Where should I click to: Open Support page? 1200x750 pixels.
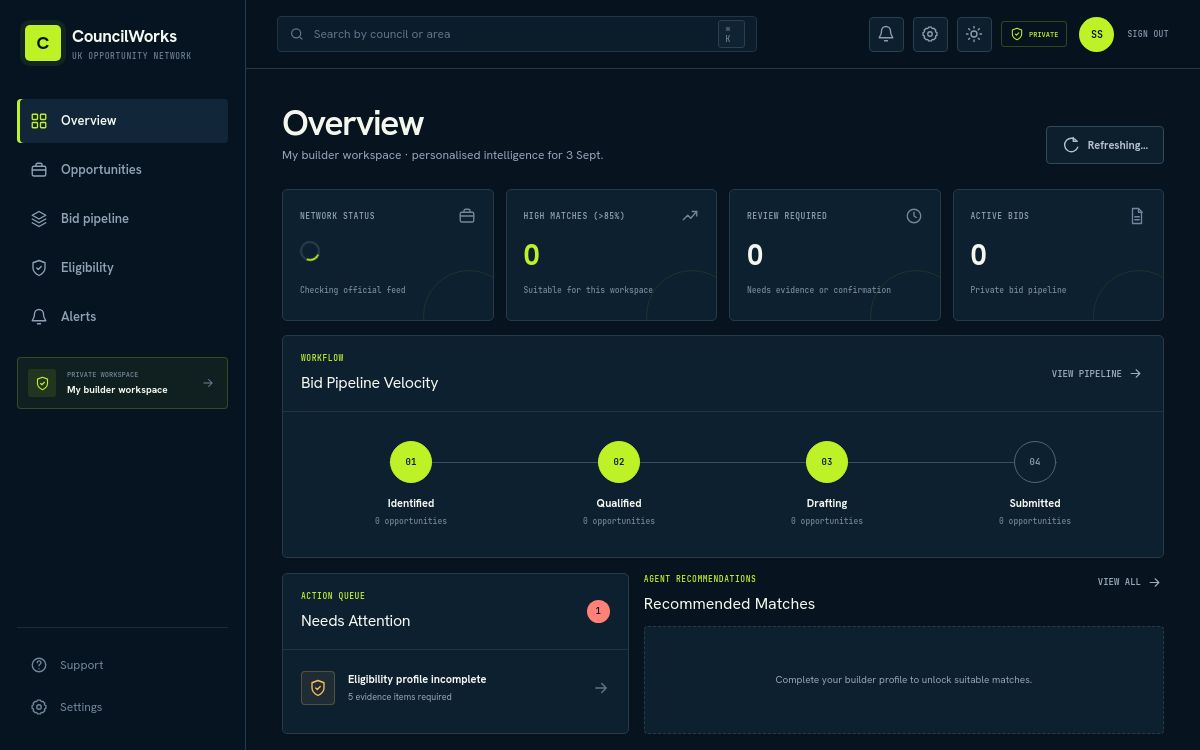pyautogui.click(x=123, y=665)
